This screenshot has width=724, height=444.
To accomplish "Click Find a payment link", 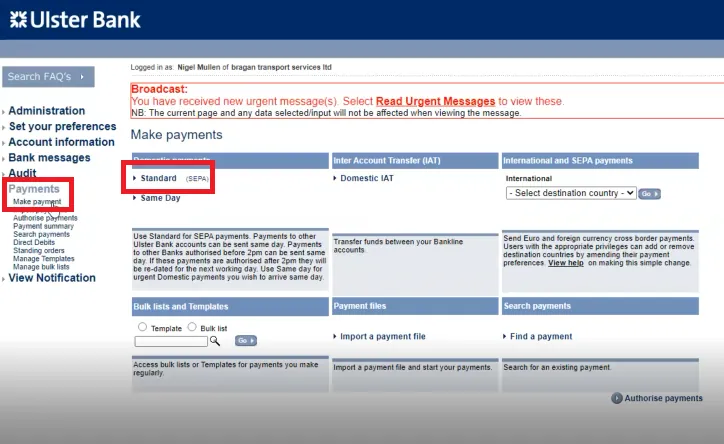I will click(x=541, y=336).
